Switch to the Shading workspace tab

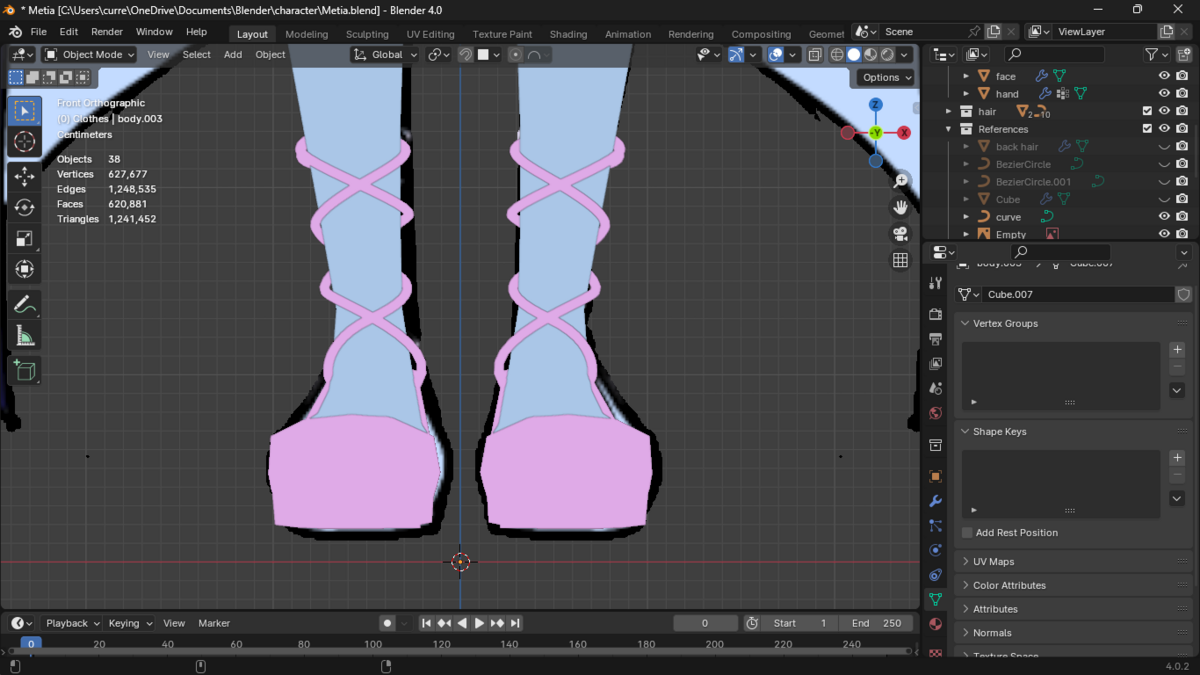click(568, 34)
